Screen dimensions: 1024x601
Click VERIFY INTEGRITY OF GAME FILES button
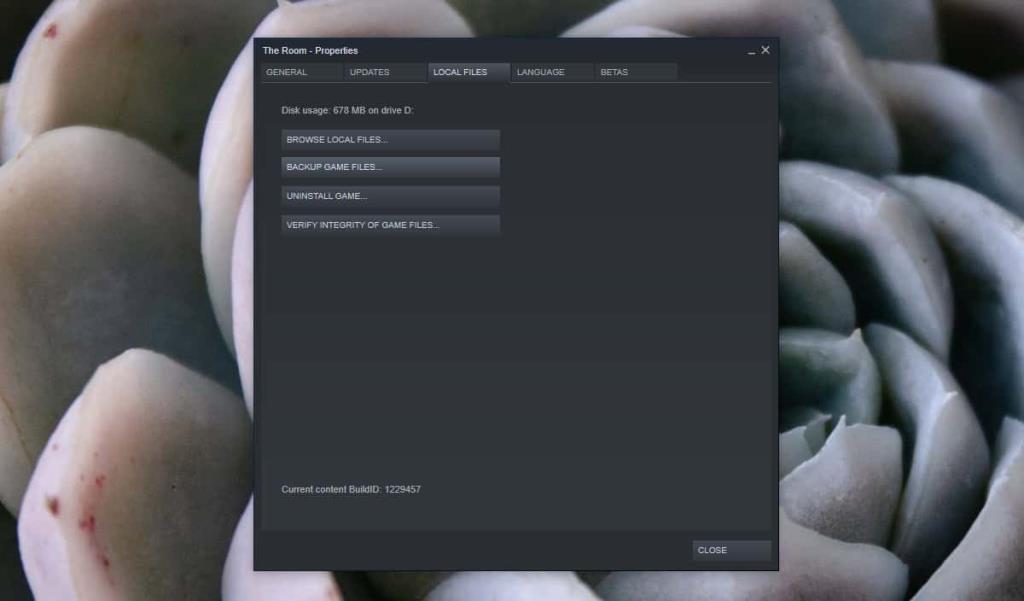[x=390, y=224]
